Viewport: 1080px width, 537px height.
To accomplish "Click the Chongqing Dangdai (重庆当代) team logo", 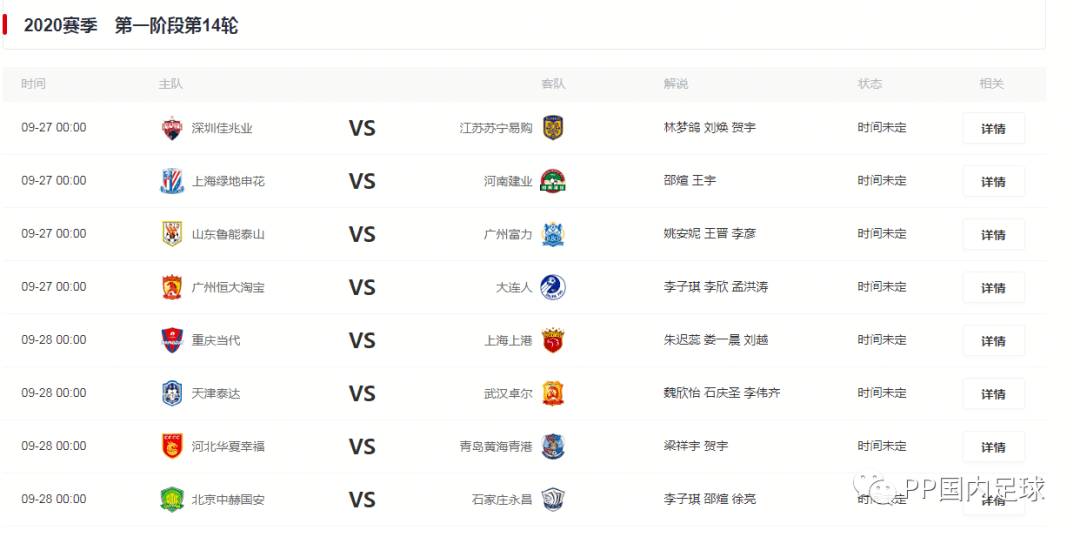I will pyautogui.click(x=172, y=340).
